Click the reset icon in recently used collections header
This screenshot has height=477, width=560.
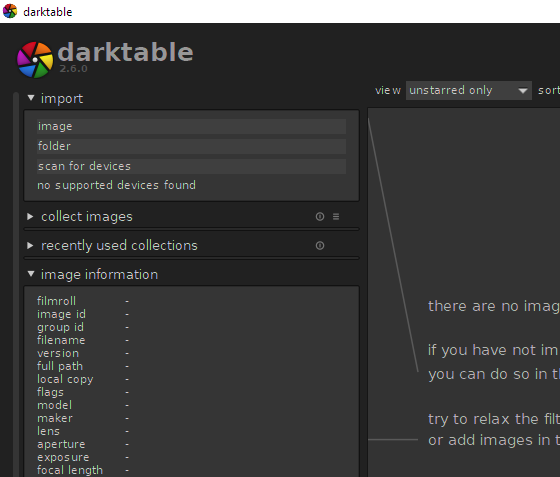pos(320,245)
